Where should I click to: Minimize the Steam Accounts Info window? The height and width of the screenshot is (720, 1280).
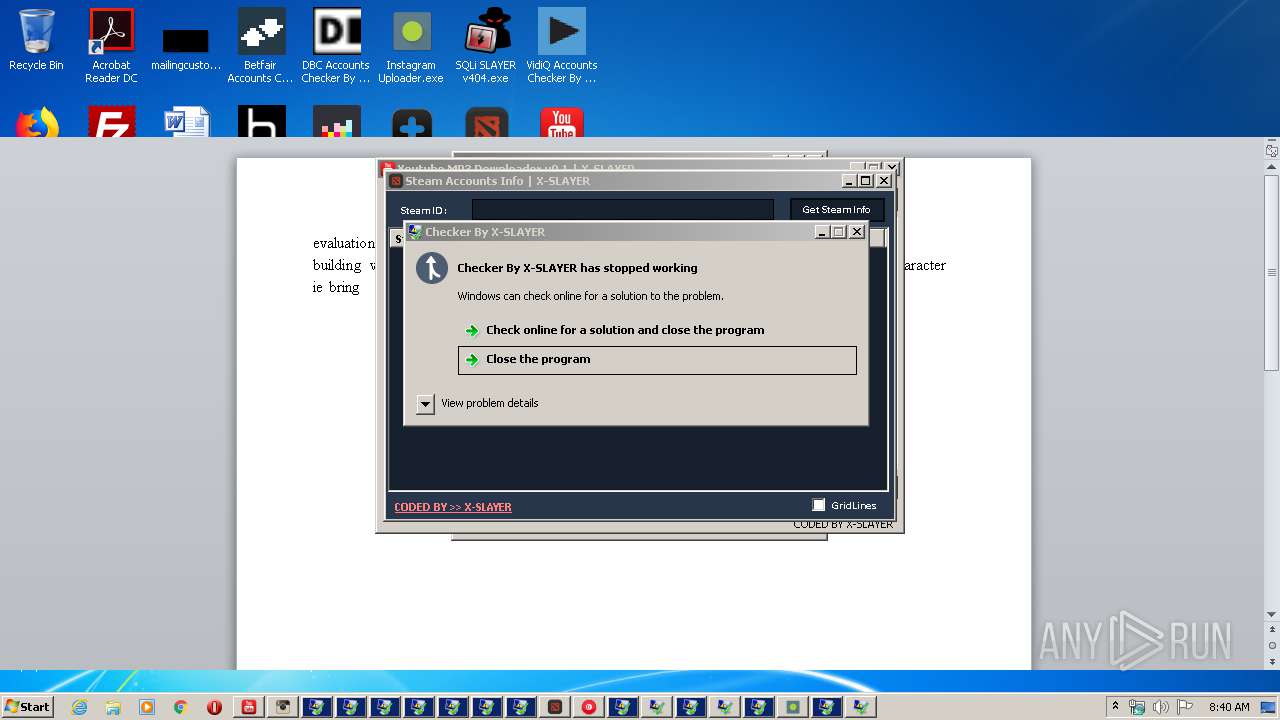[x=849, y=181]
